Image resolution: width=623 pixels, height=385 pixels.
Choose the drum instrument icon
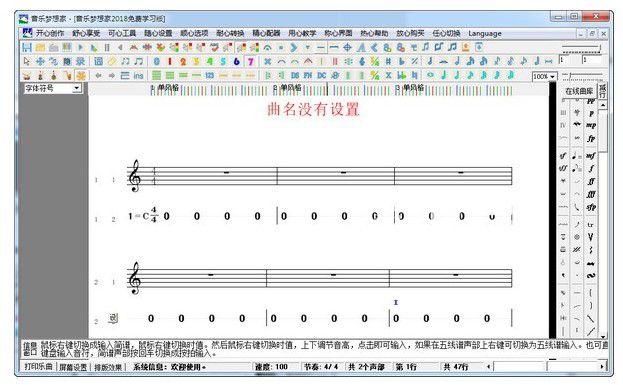[x=27, y=75]
